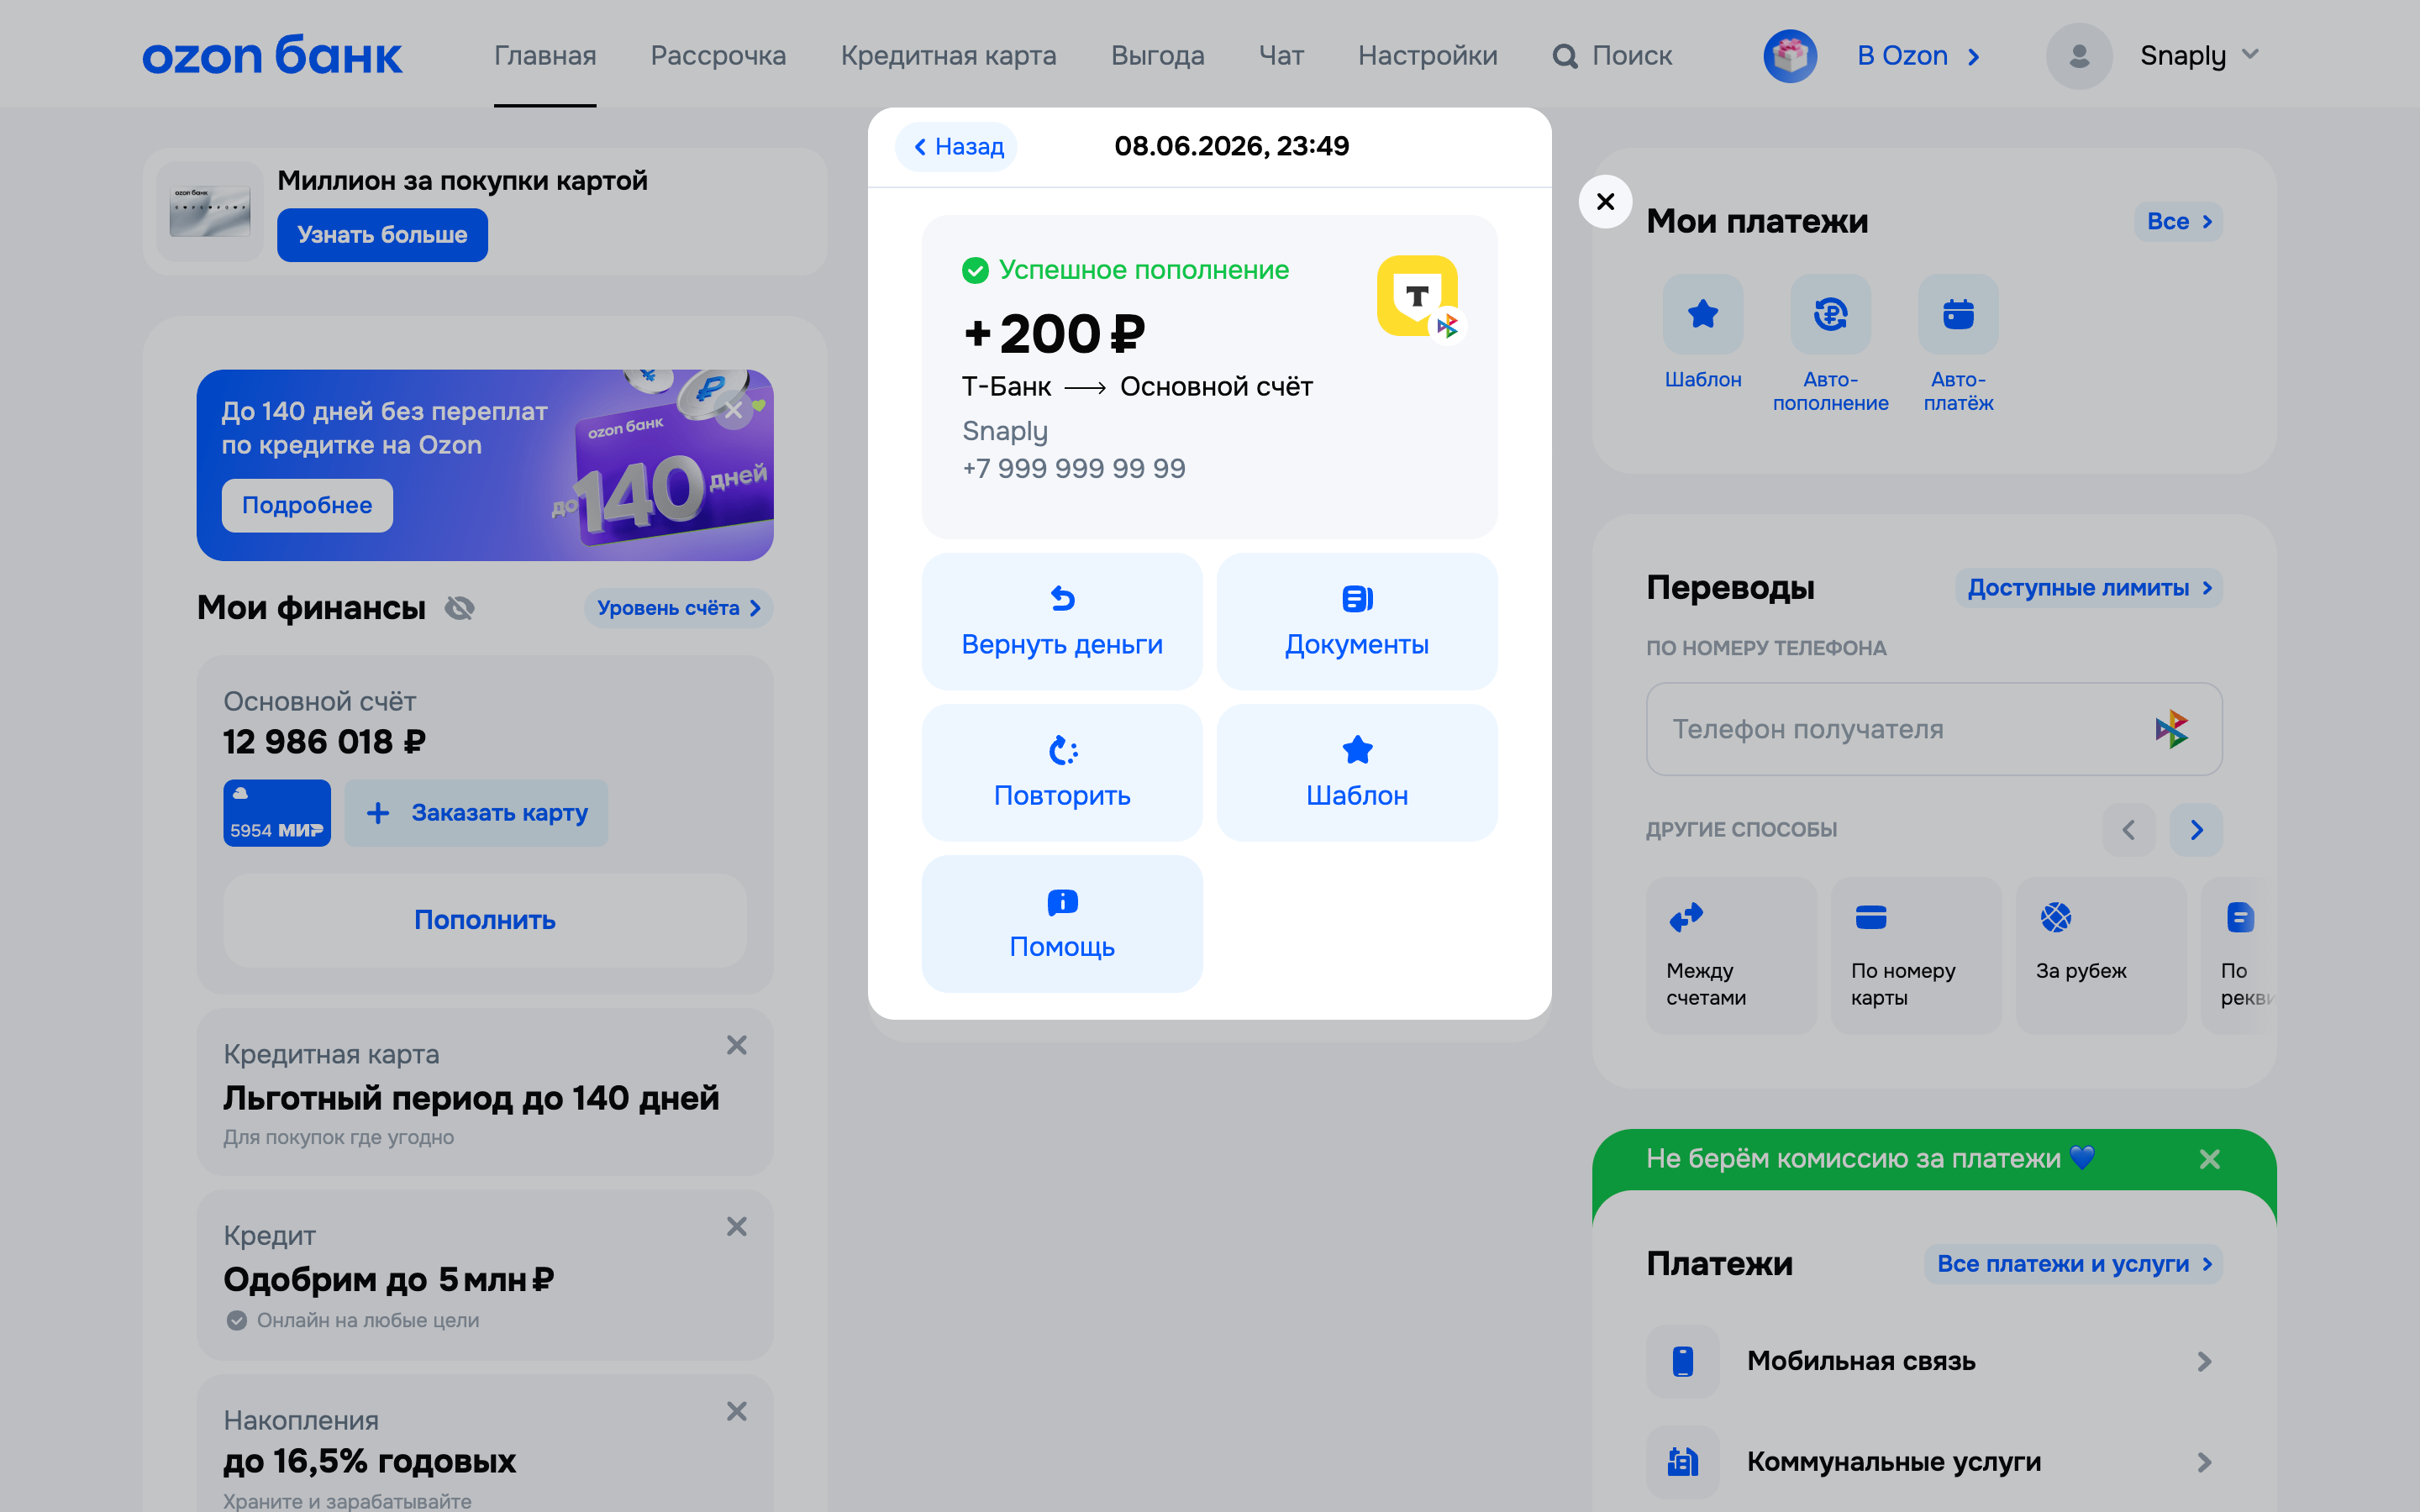Click the Повторить repeat tile
The height and width of the screenshot is (1512, 2420).
(x=1062, y=772)
